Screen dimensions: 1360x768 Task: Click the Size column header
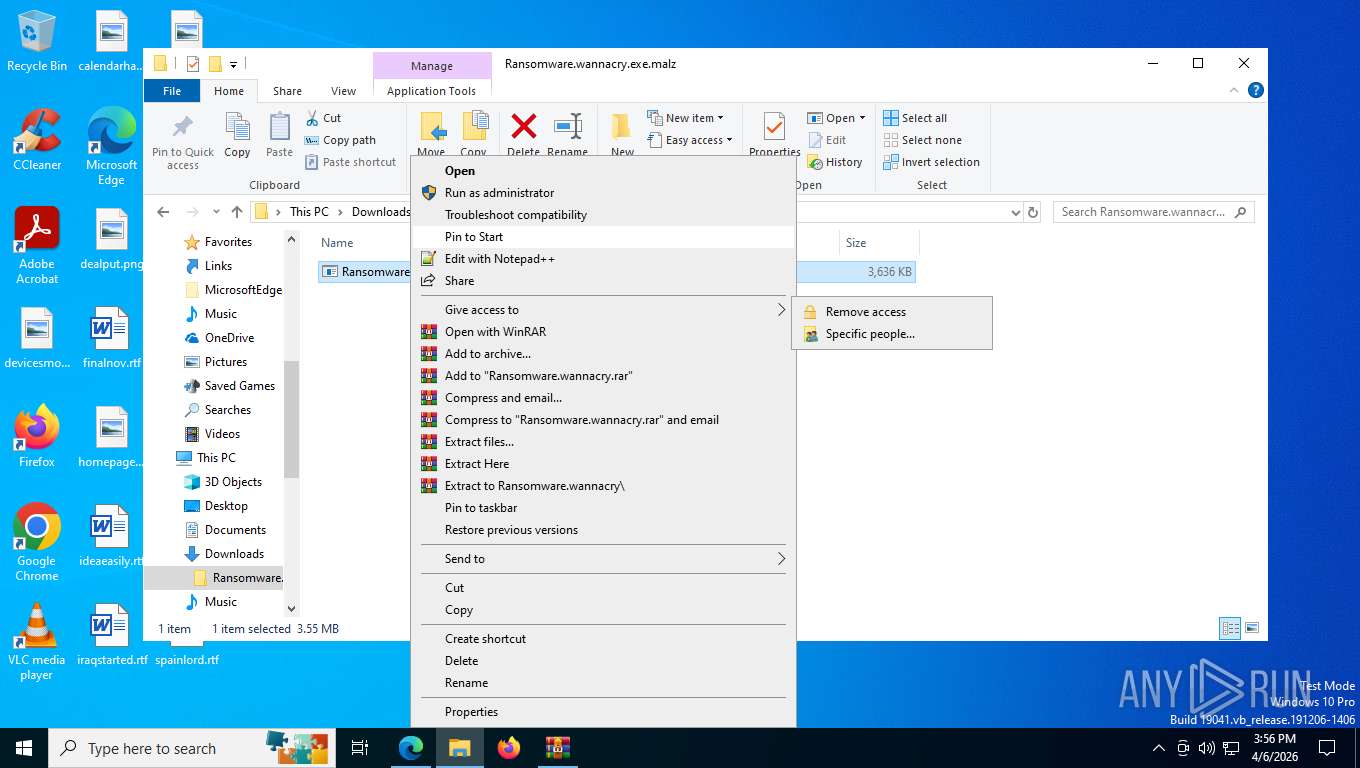point(878,243)
